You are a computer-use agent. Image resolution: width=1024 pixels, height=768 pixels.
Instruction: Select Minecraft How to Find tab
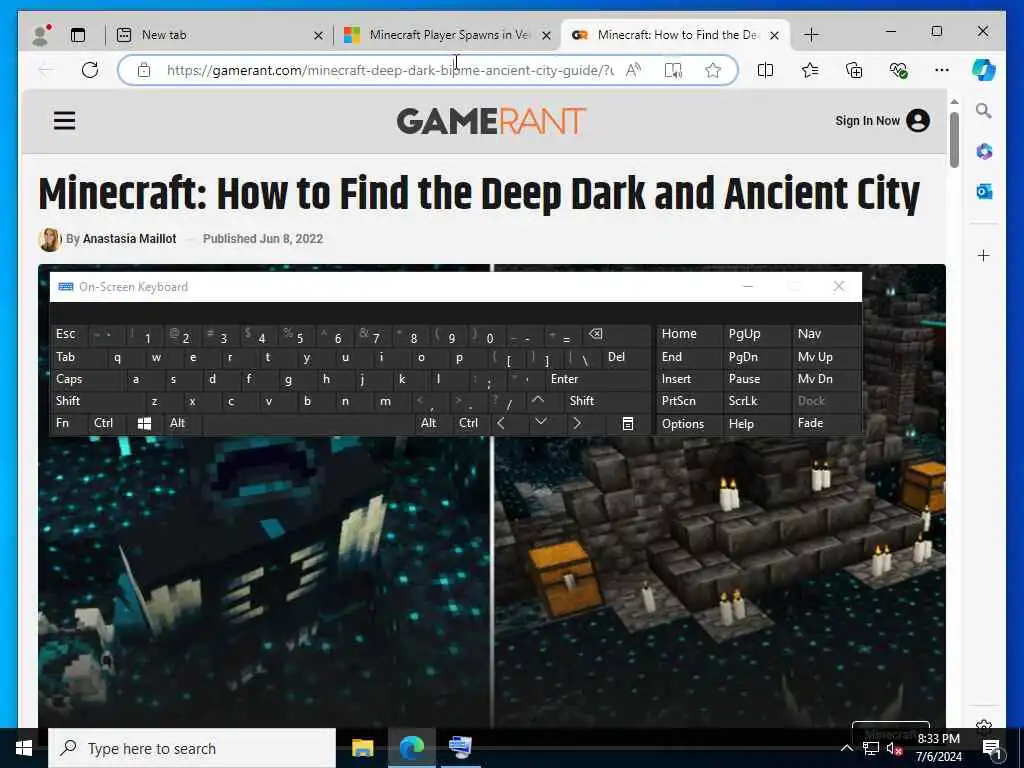(x=677, y=35)
